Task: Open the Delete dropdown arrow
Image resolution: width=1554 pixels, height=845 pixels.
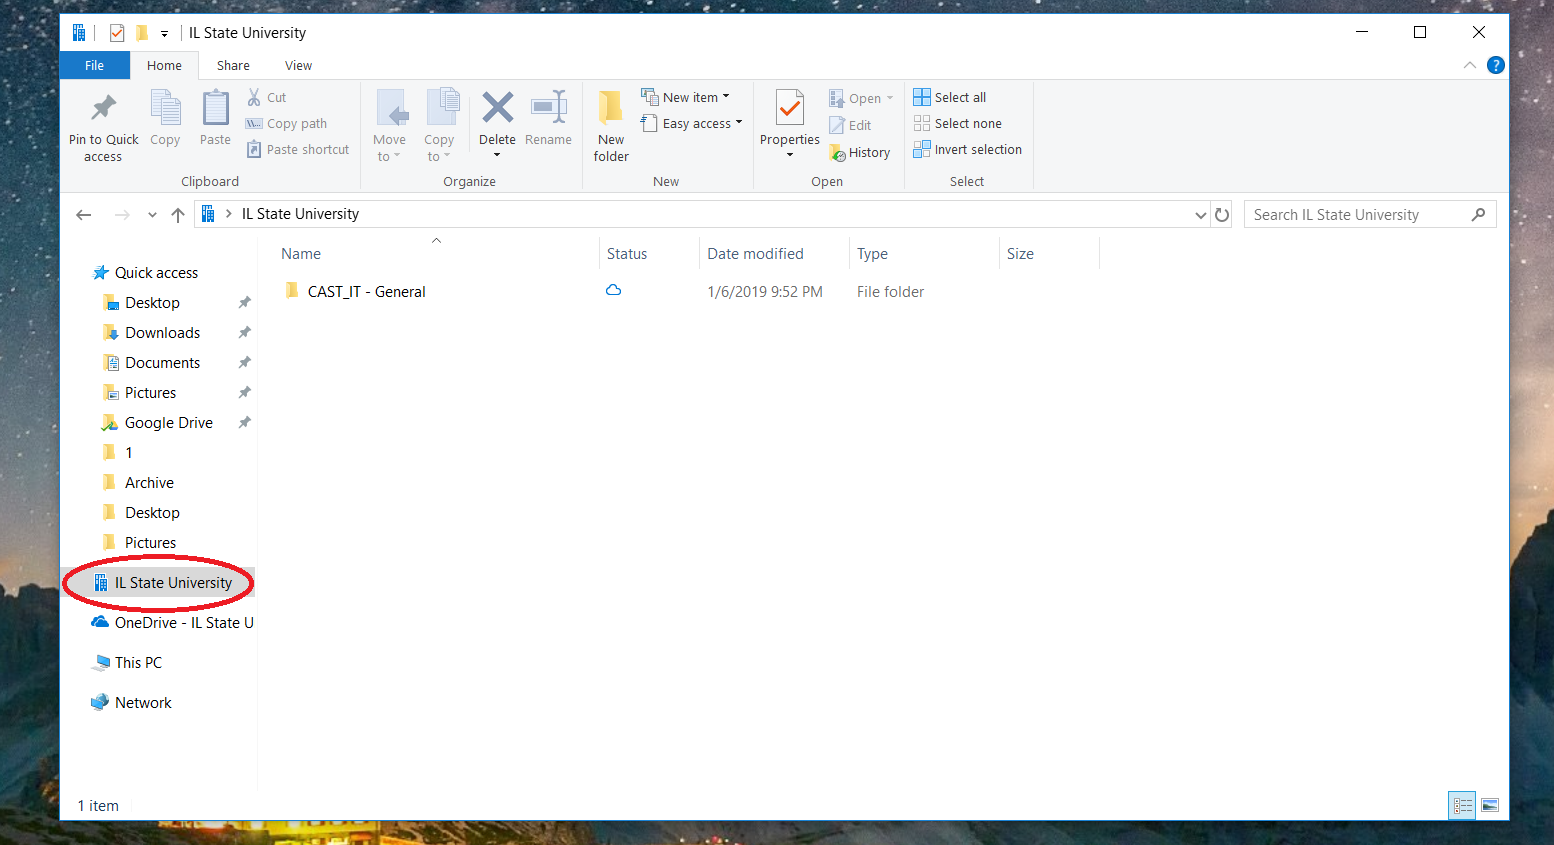Action: pos(497,155)
